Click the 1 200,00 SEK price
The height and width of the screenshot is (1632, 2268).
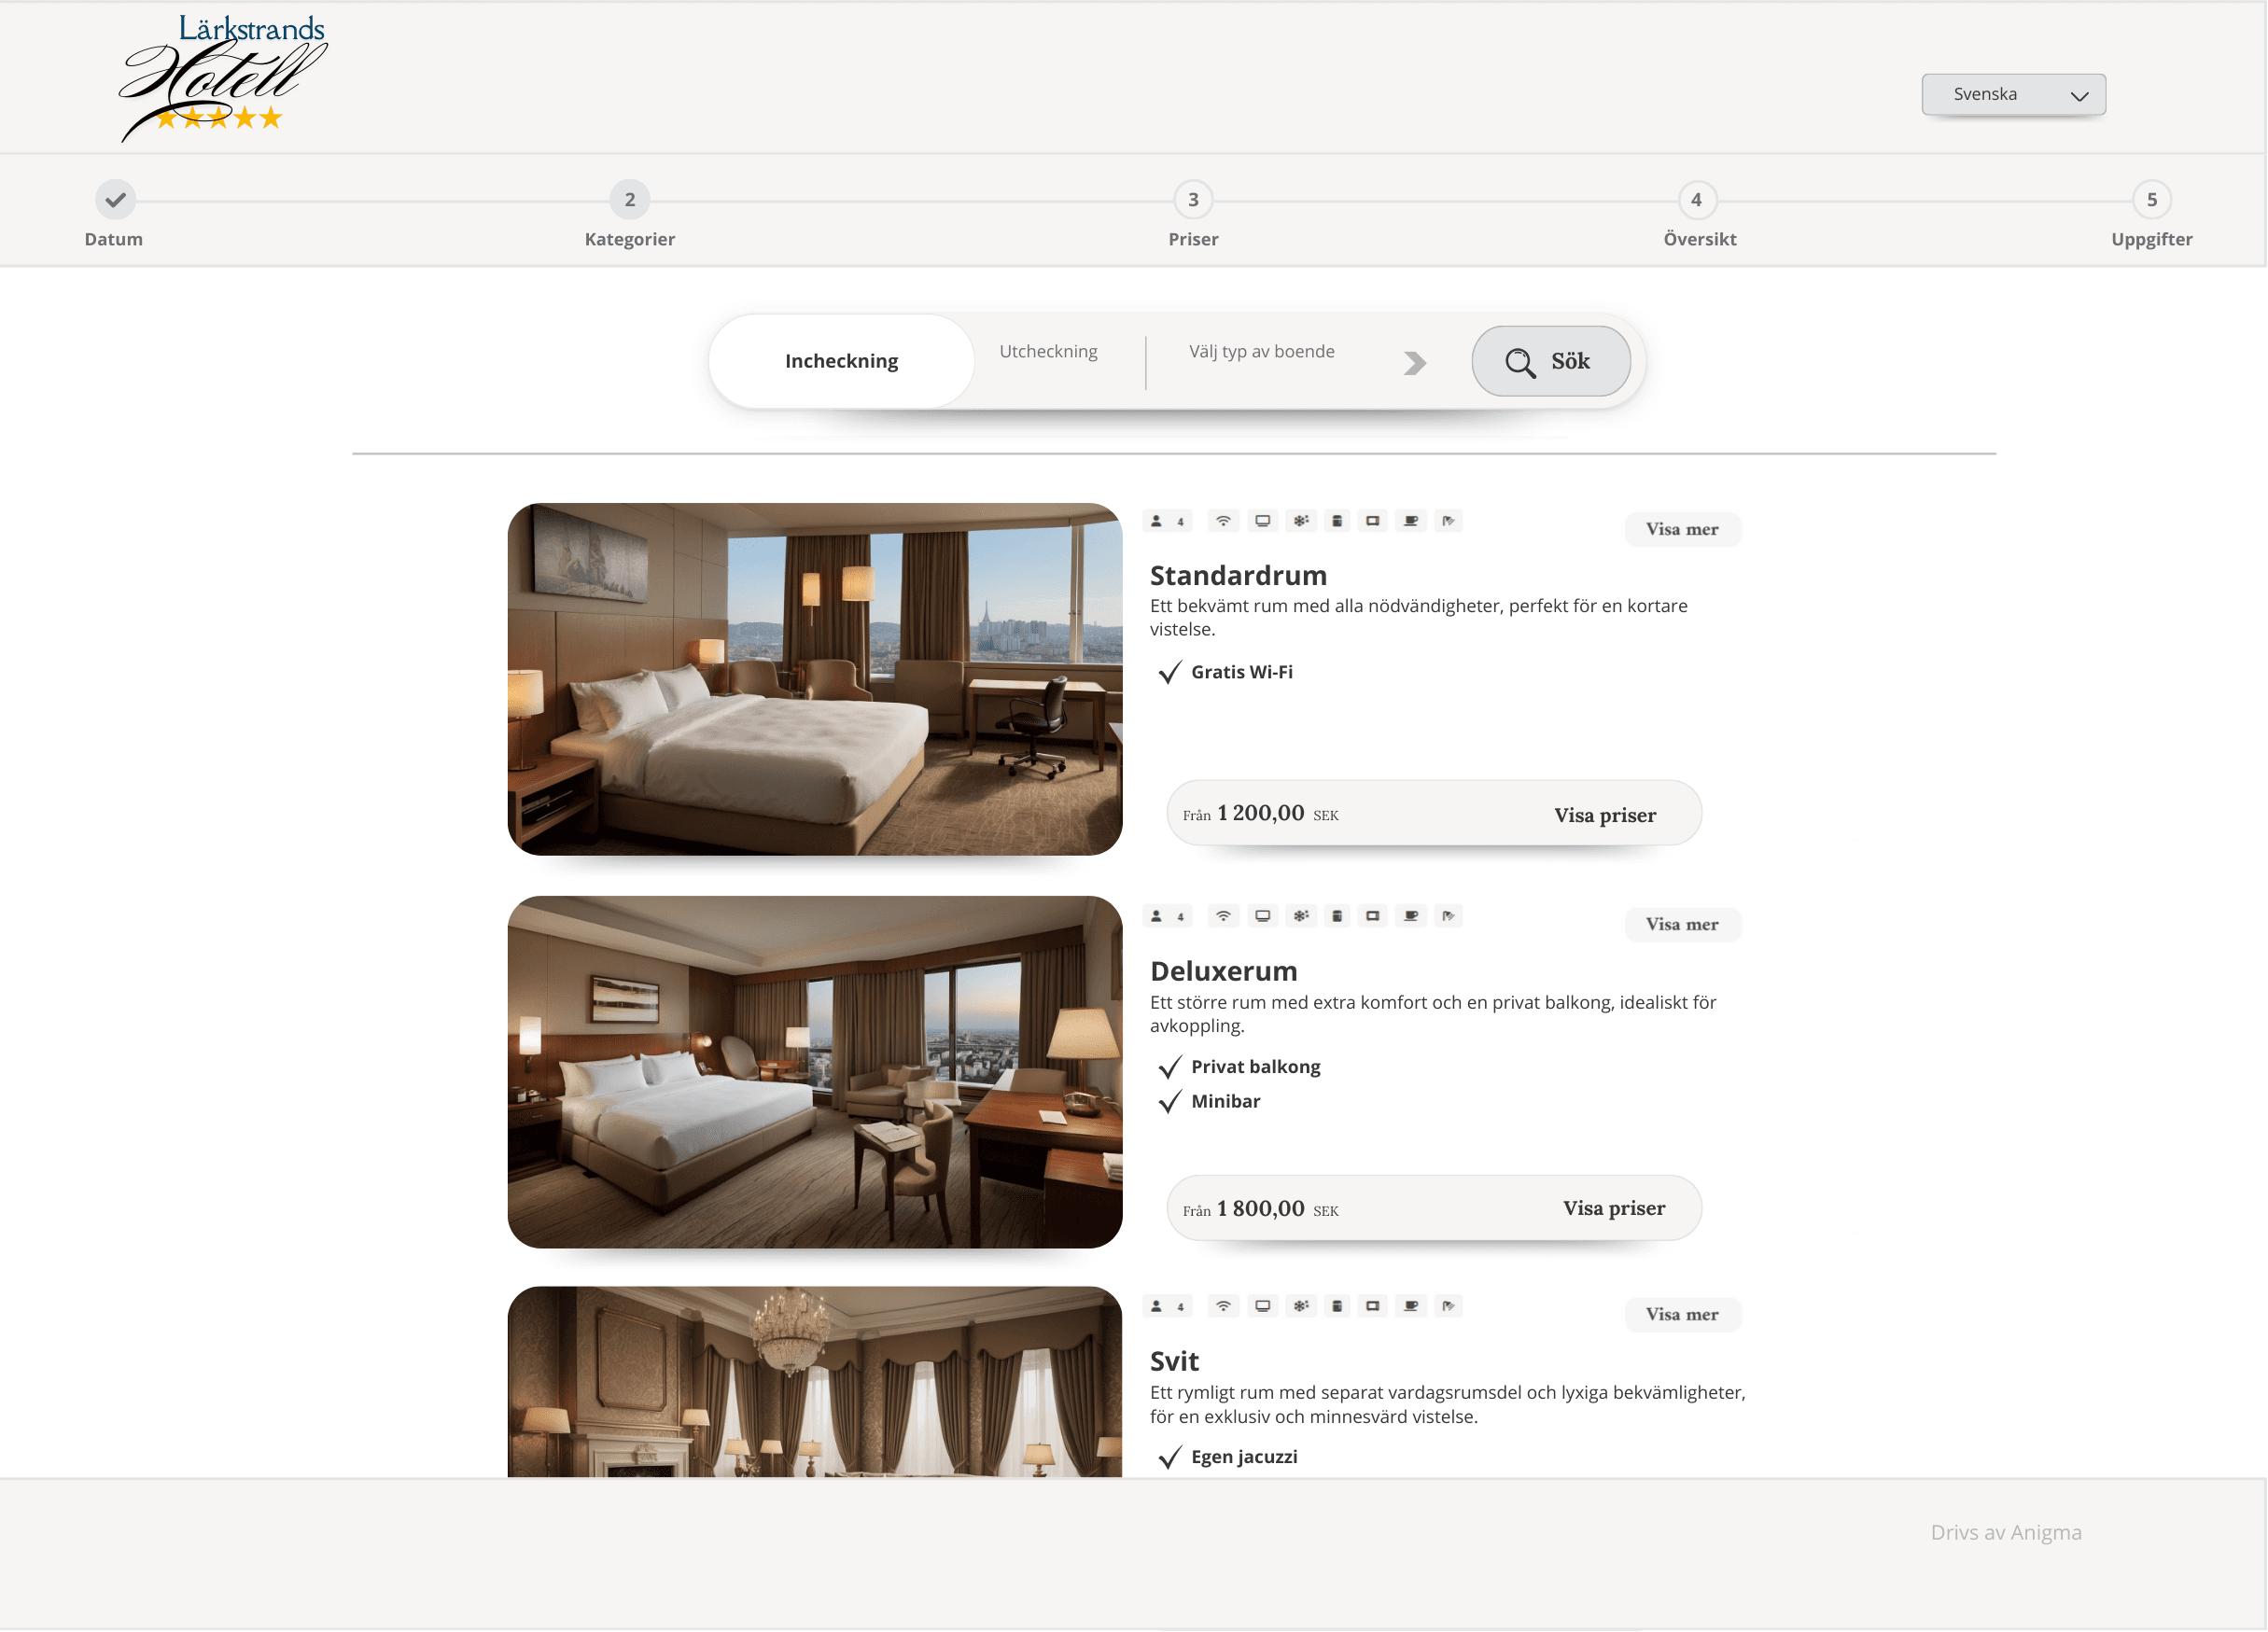[x=1276, y=813]
